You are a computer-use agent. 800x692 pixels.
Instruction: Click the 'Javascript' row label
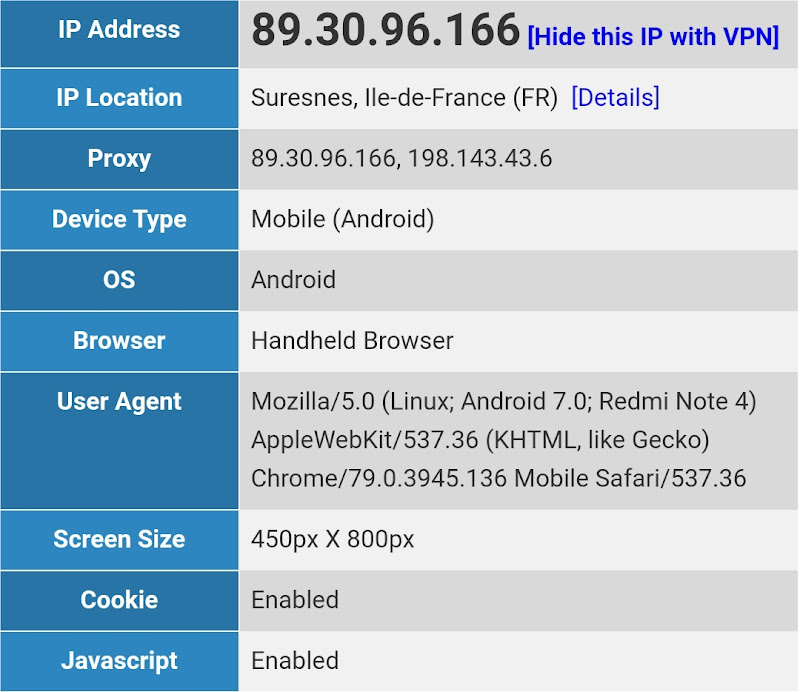(x=119, y=661)
